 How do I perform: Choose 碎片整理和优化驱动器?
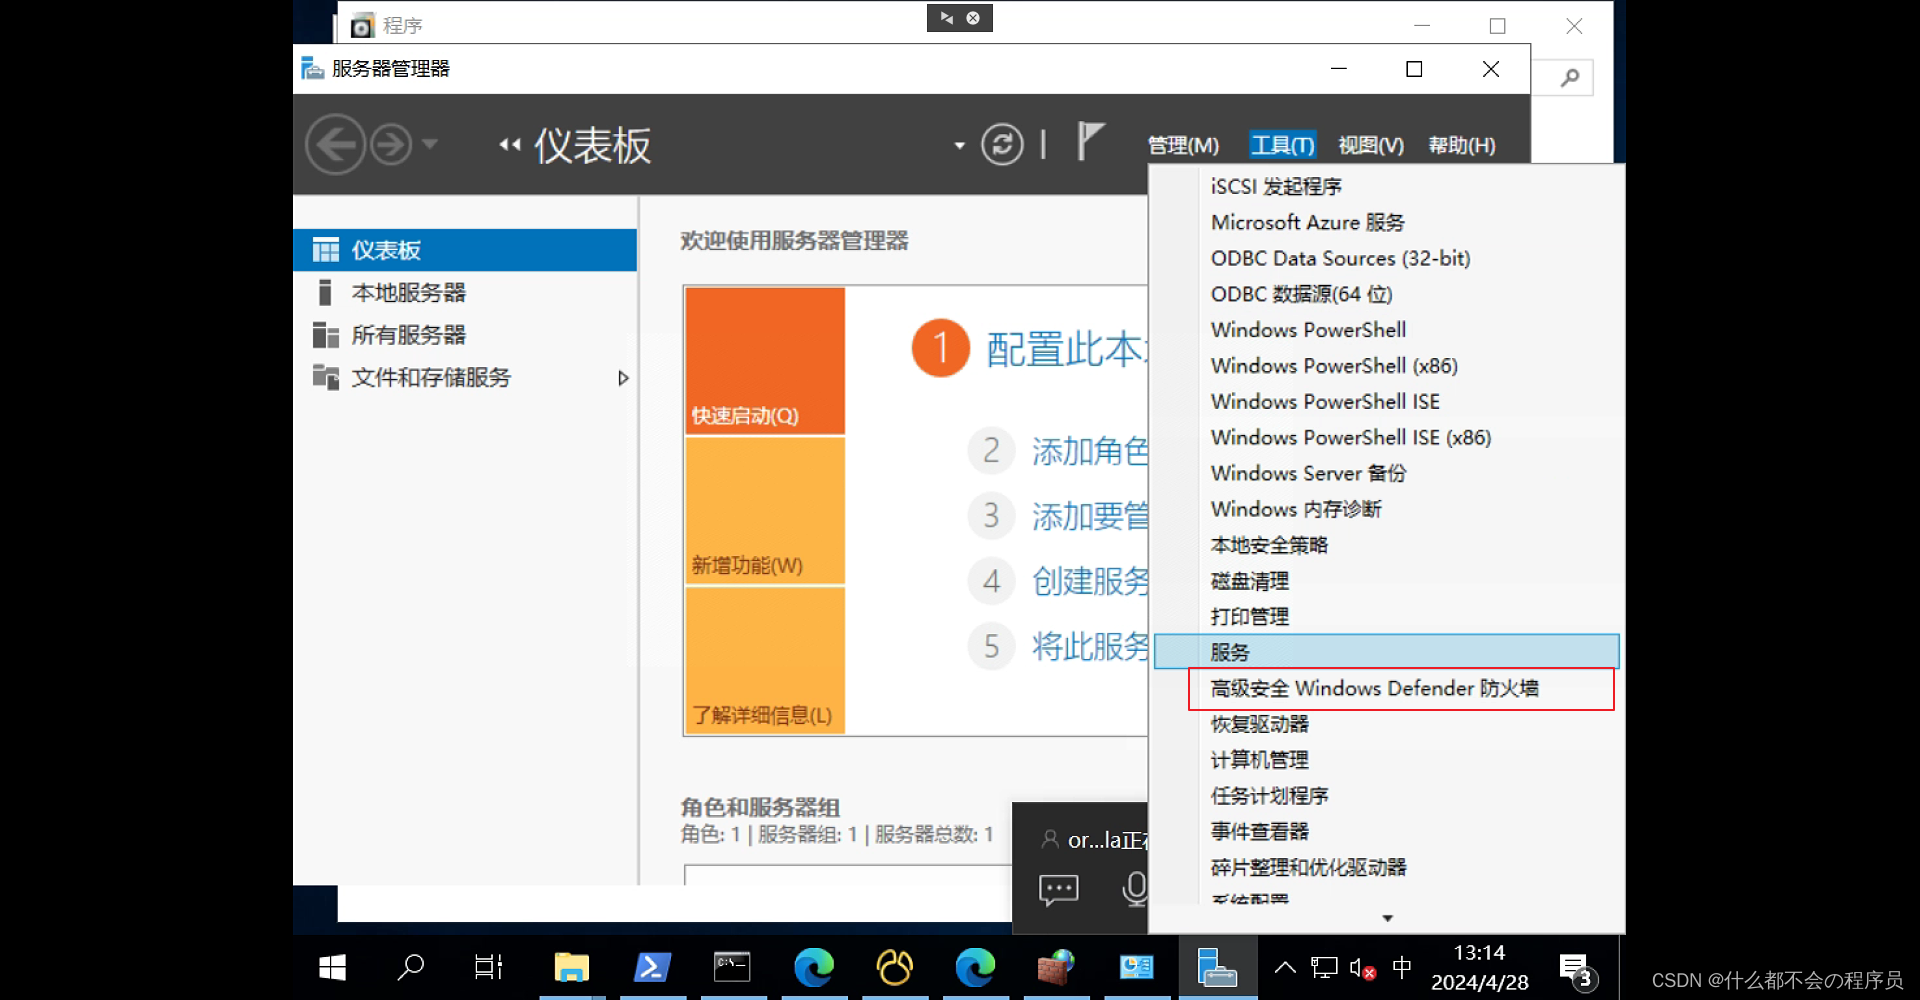pos(1386,868)
